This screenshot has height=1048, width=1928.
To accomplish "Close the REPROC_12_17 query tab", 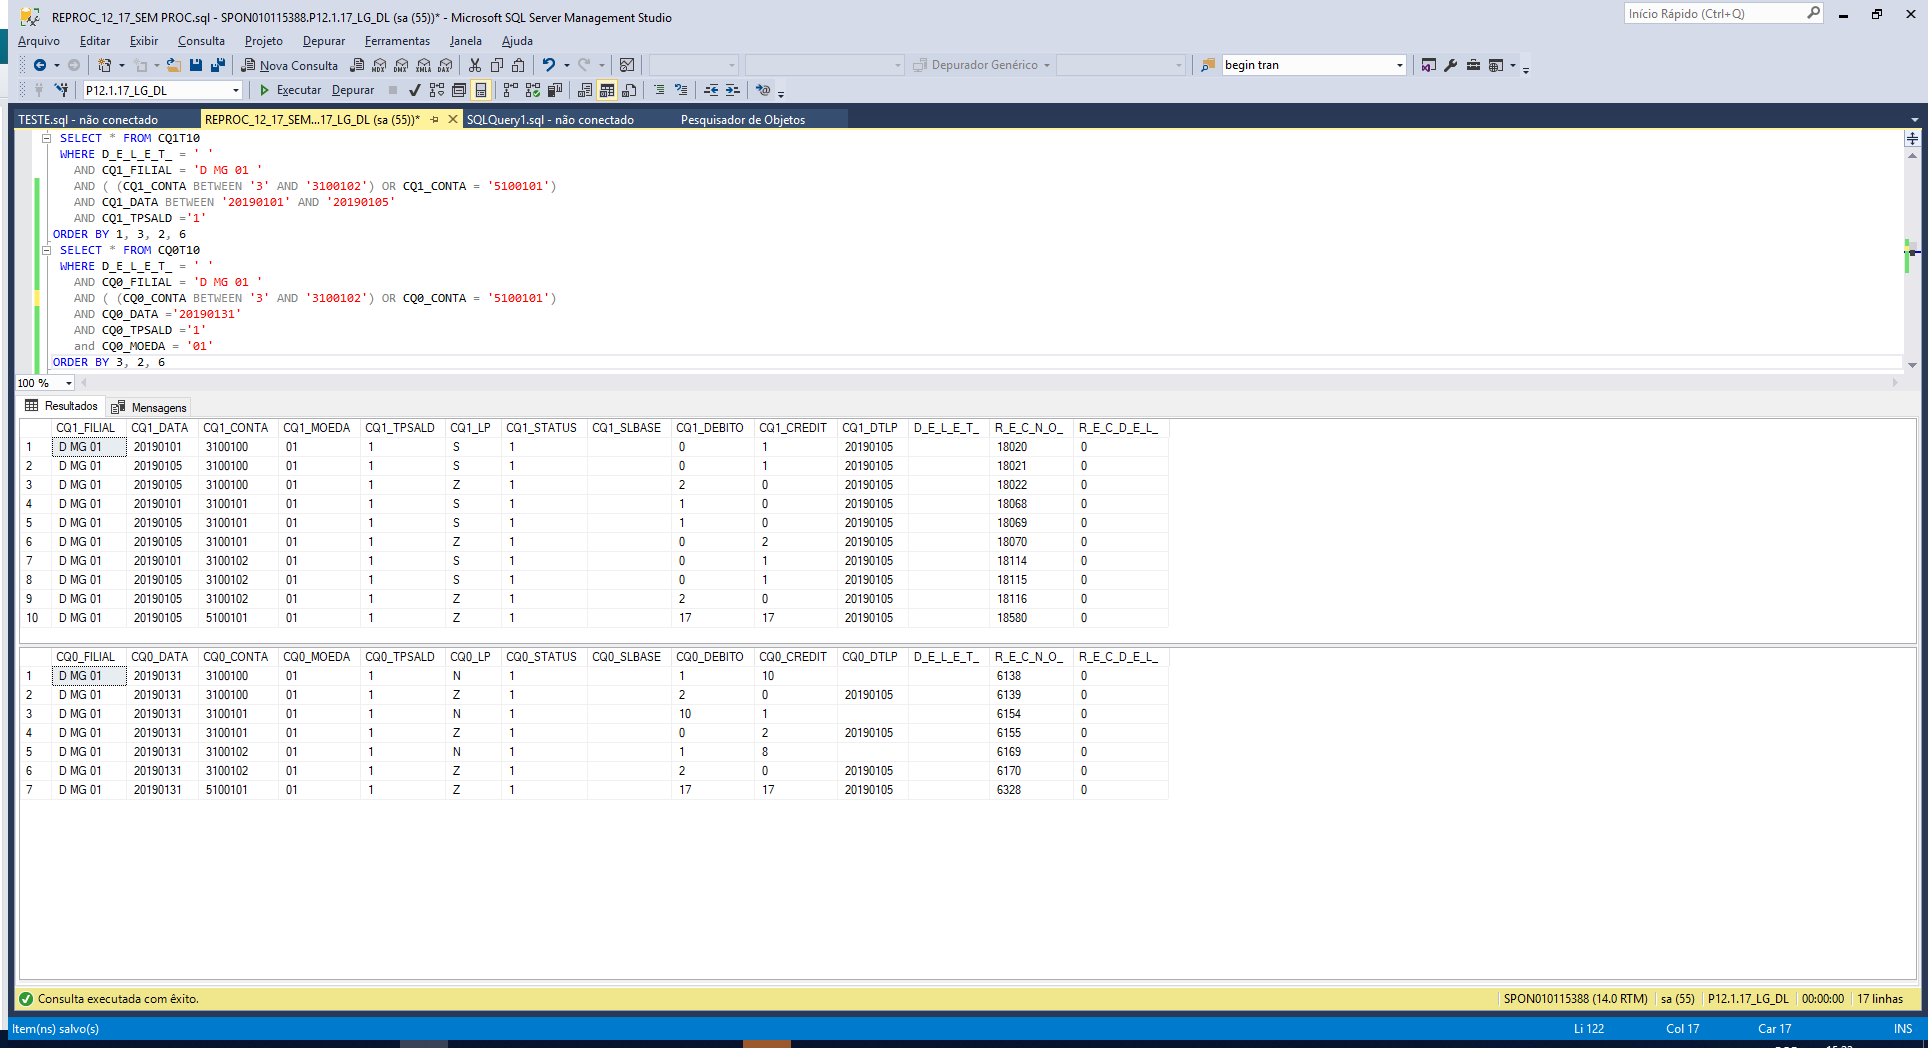I will tap(452, 119).
